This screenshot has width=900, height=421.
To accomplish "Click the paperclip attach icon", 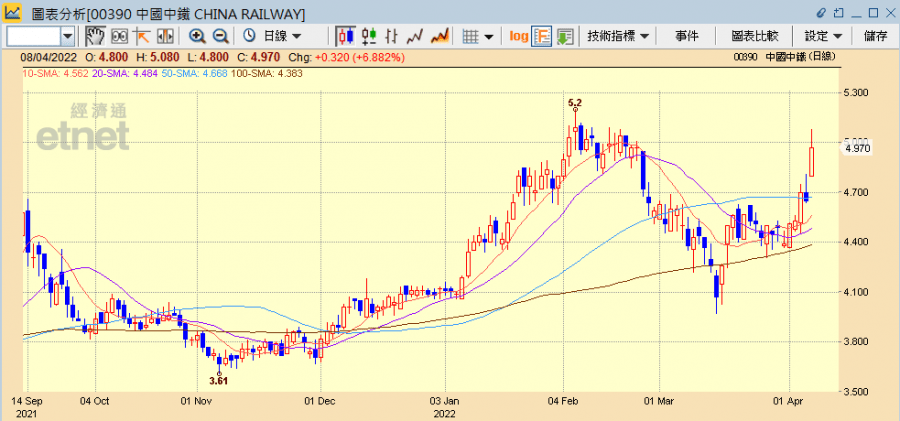I will click(821, 11).
